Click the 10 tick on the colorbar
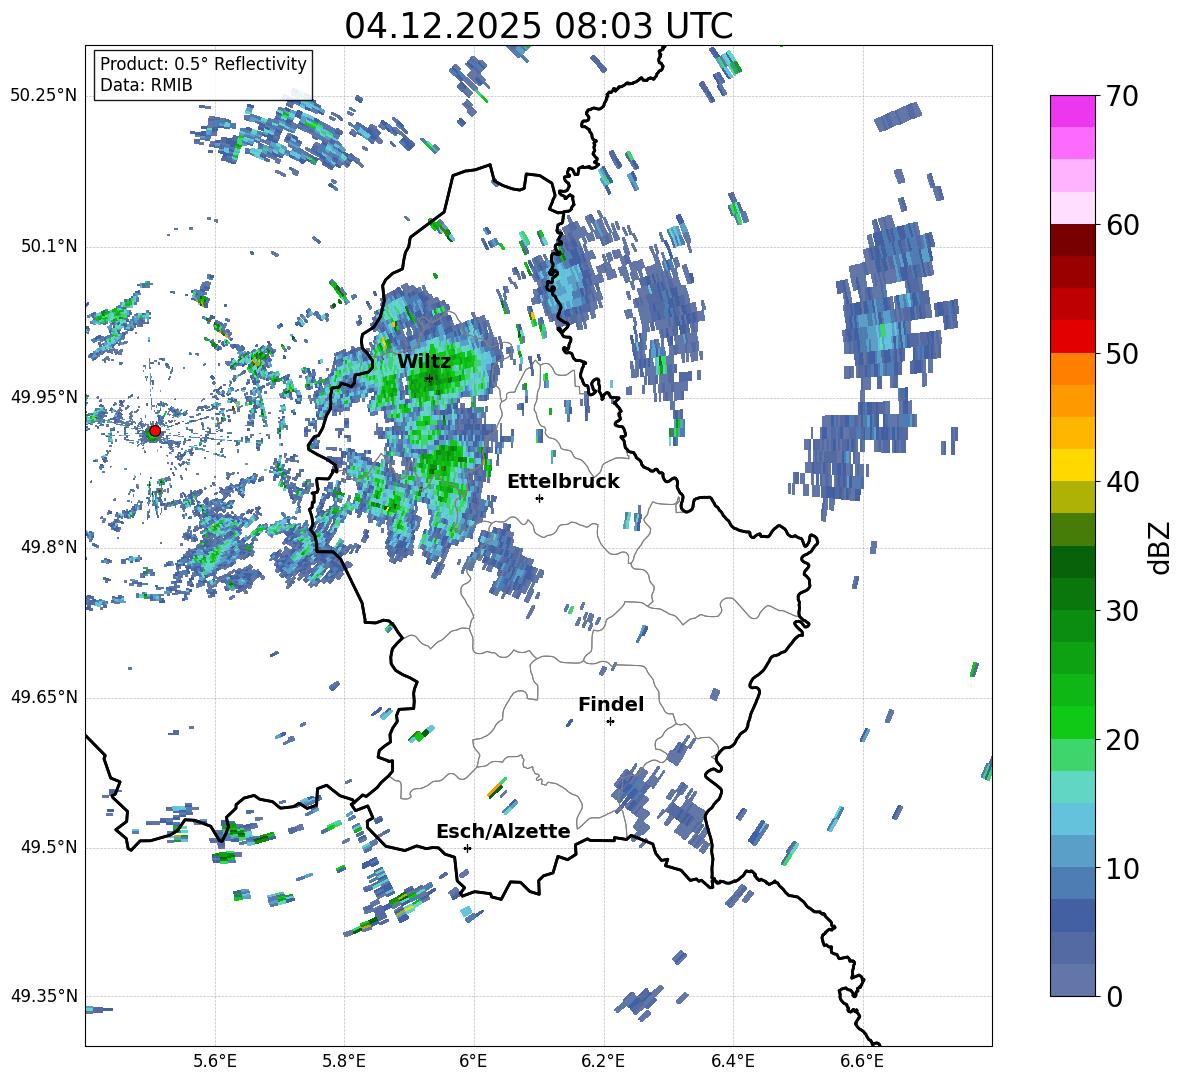Image resolution: width=1184 pixels, height=1081 pixels. coord(1122,868)
